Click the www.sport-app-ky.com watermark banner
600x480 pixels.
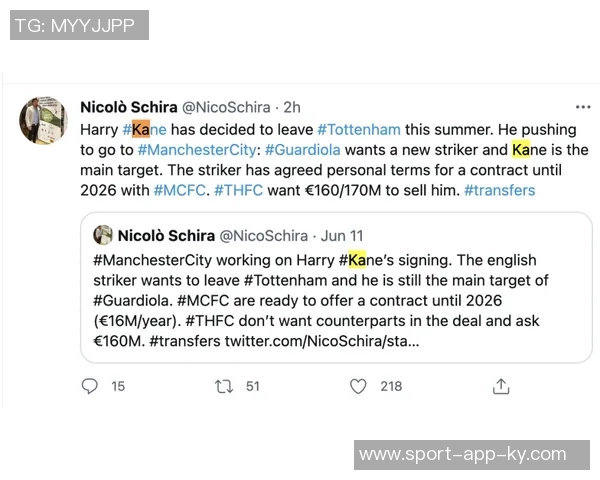point(471,455)
